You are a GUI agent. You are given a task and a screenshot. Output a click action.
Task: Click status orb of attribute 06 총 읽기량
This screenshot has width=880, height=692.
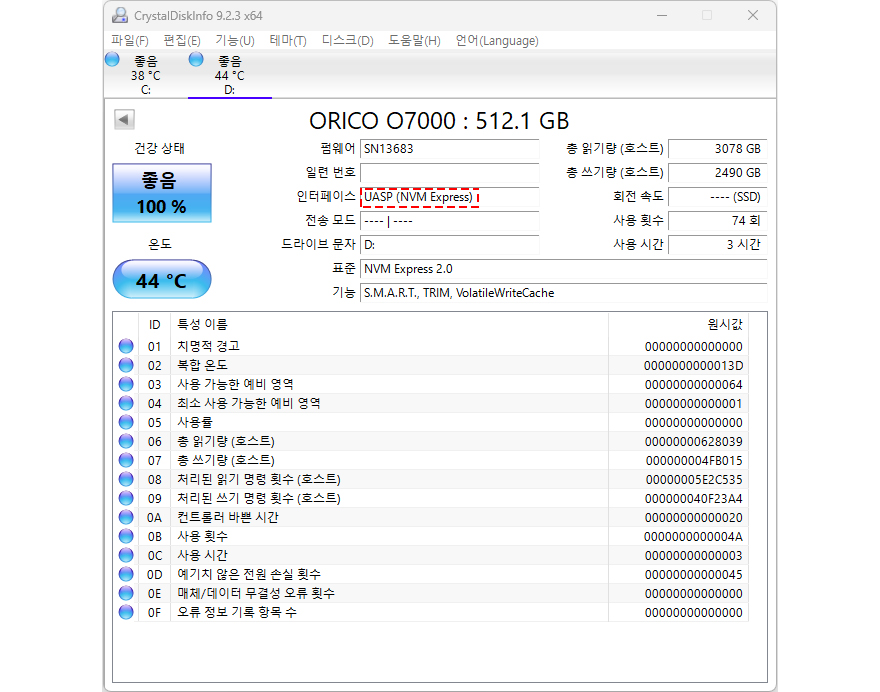pyautogui.click(x=126, y=441)
